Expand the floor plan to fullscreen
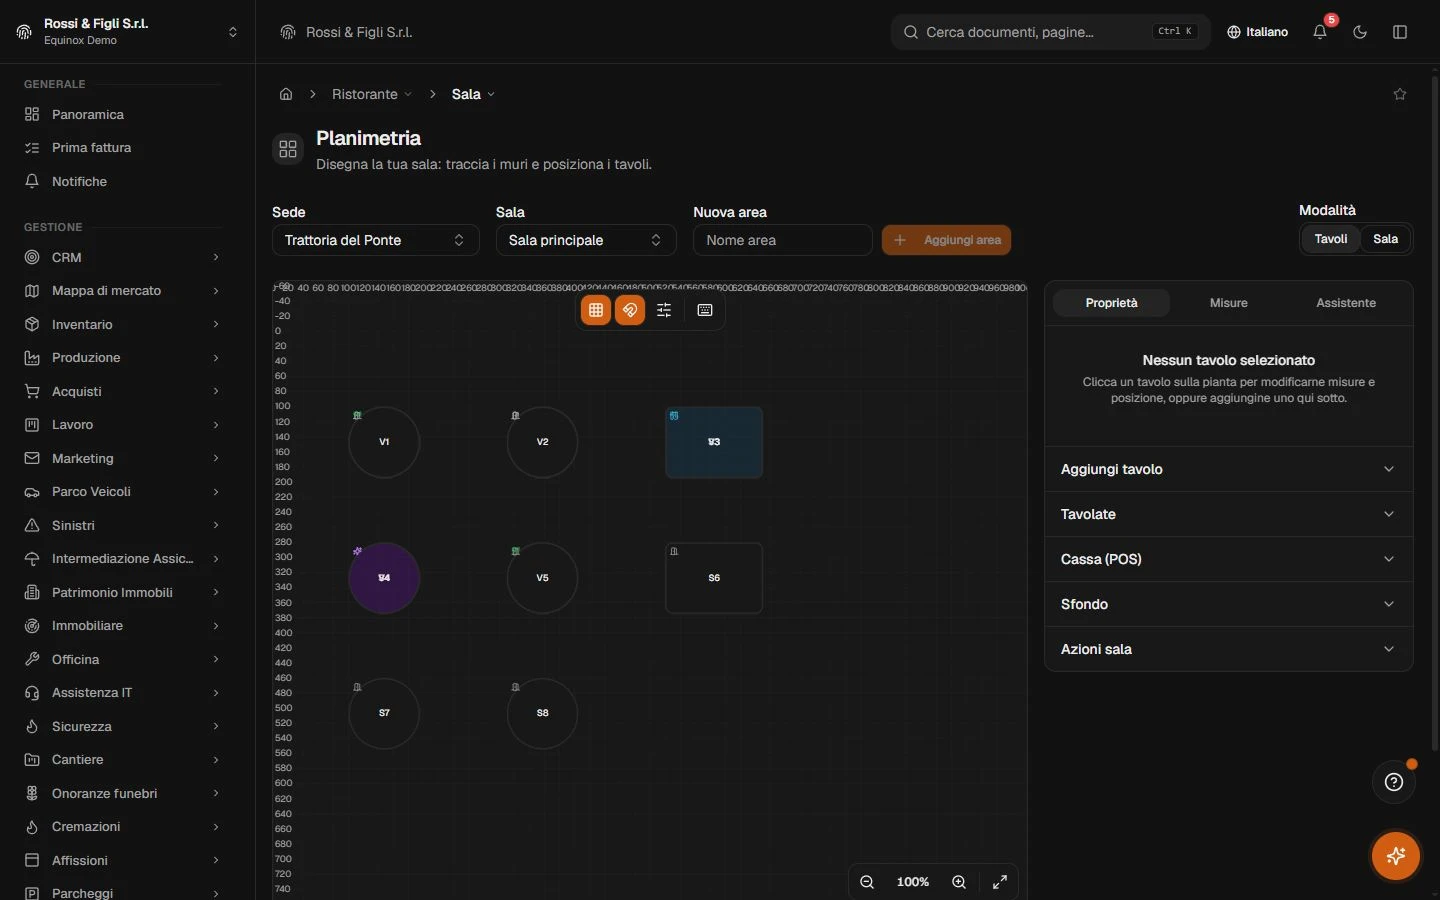This screenshot has height=900, width=1440. click(x=1000, y=882)
